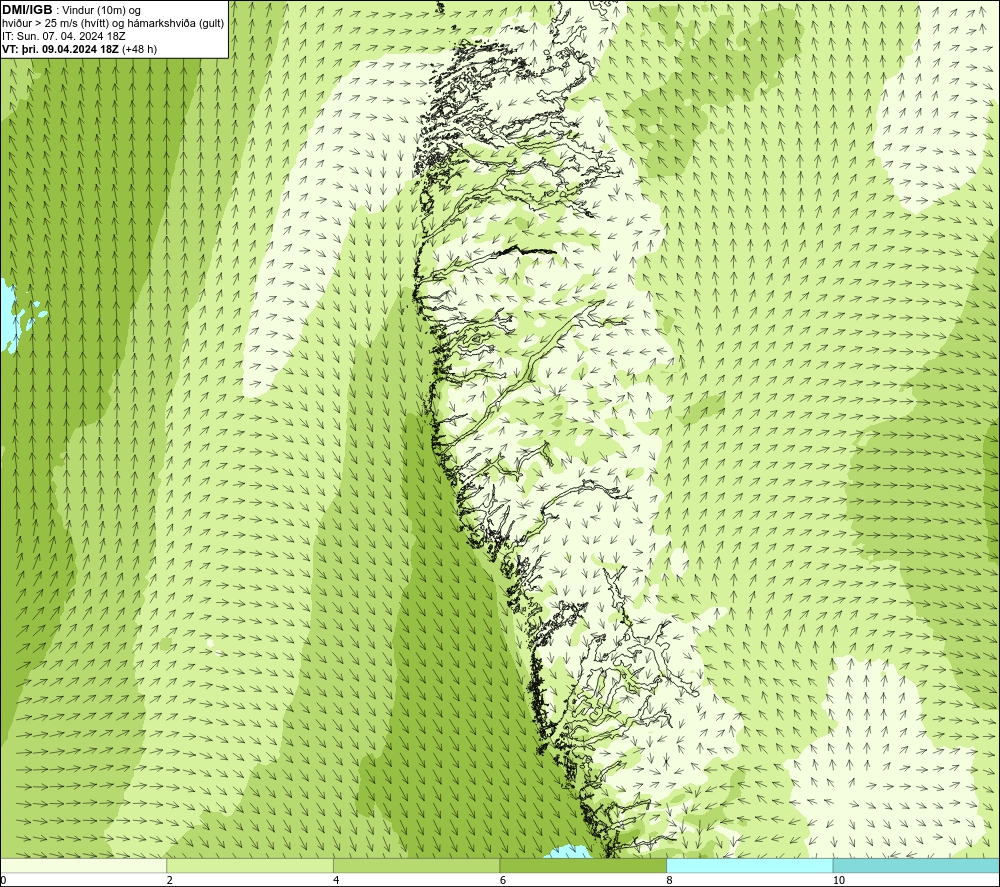Click the 8–10 m/s light cyan legend swatch
The width and height of the screenshot is (1000, 887).
click(x=749, y=865)
